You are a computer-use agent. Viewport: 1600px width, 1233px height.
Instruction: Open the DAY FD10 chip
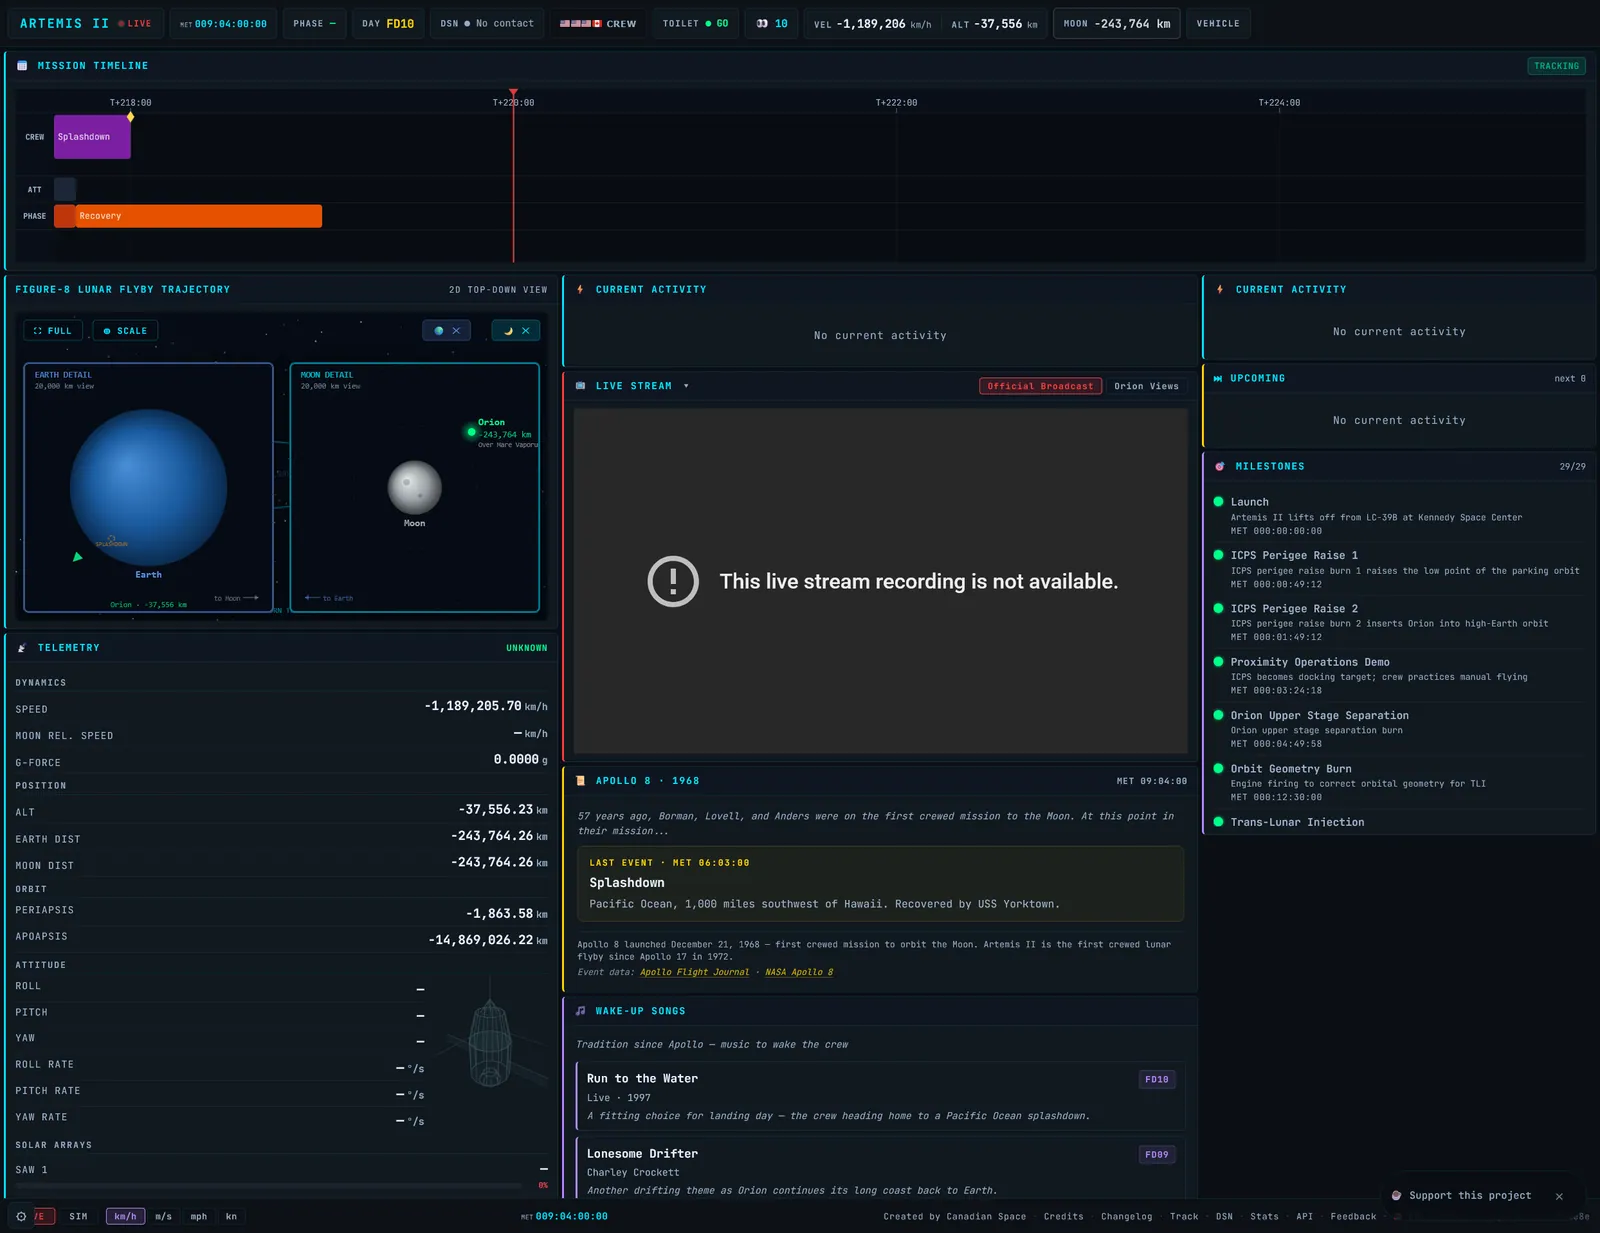[x=388, y=23]
